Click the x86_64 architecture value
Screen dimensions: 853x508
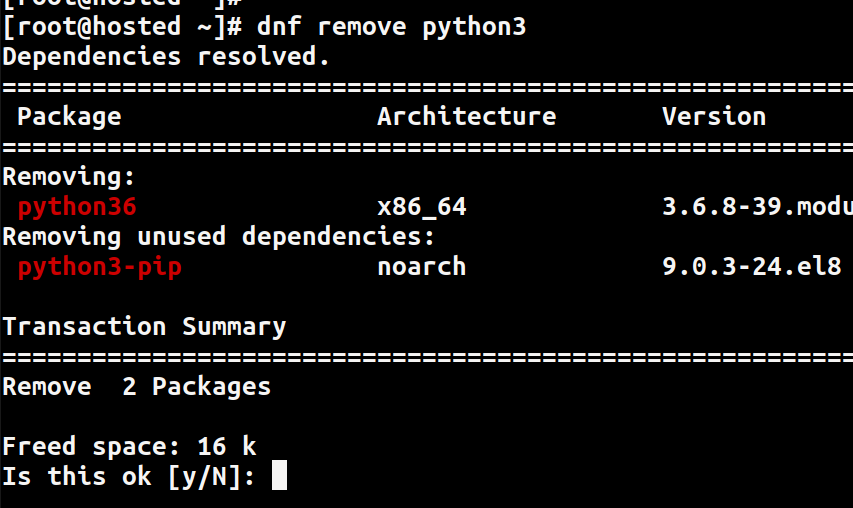[422, 207]
